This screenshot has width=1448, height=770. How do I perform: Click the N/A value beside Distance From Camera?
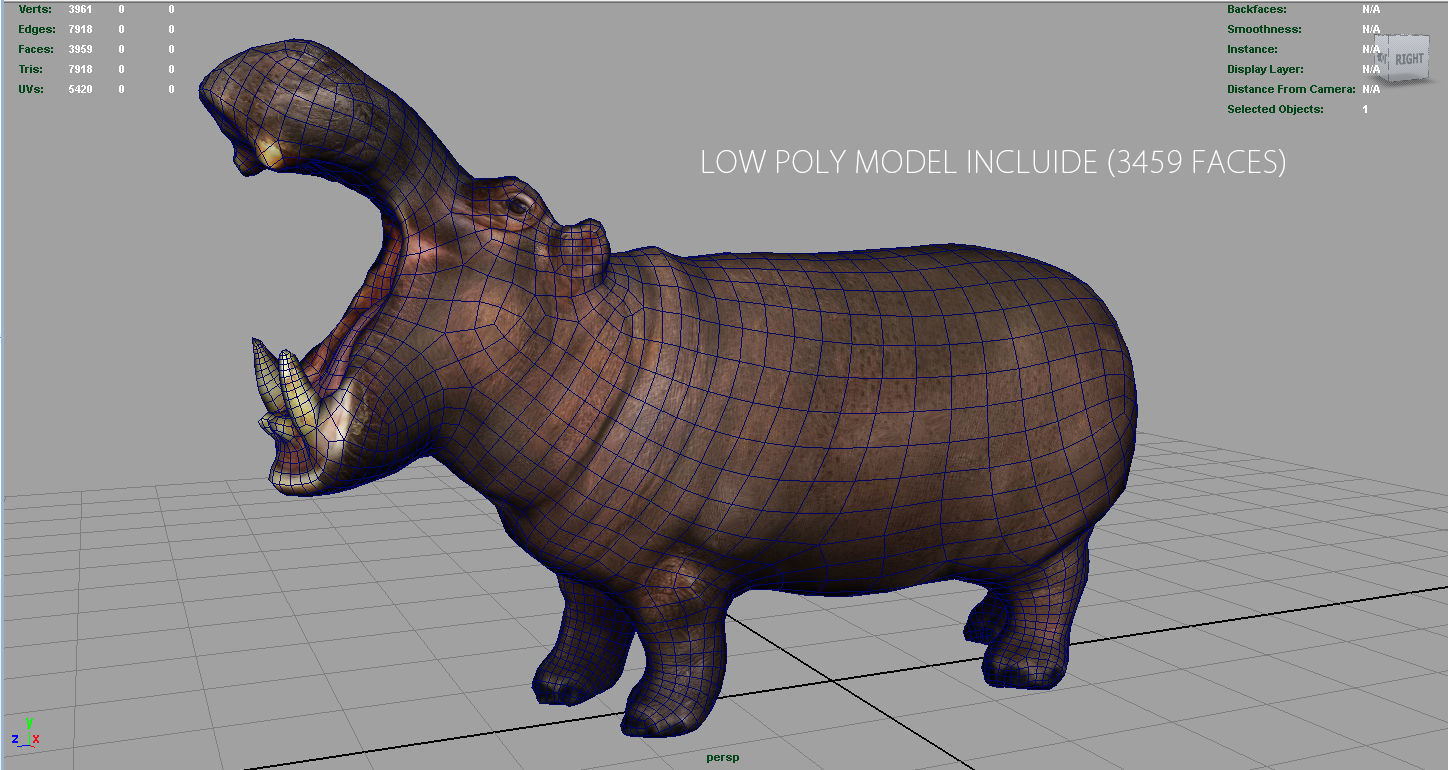tap(1370, 89)
